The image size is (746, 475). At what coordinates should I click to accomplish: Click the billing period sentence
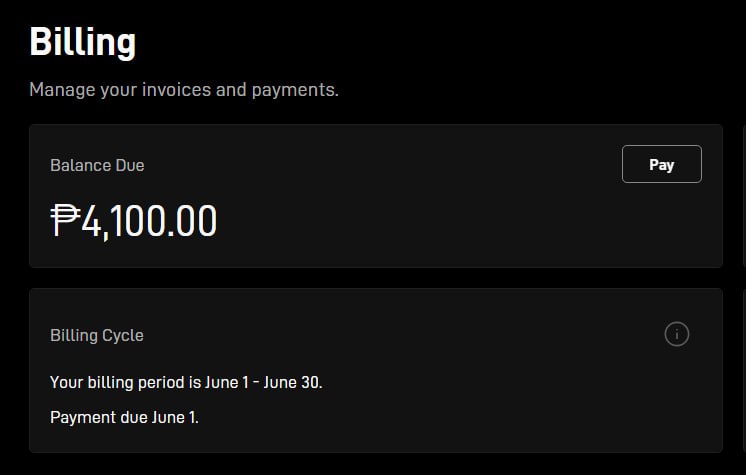click(x=186, y=382)
